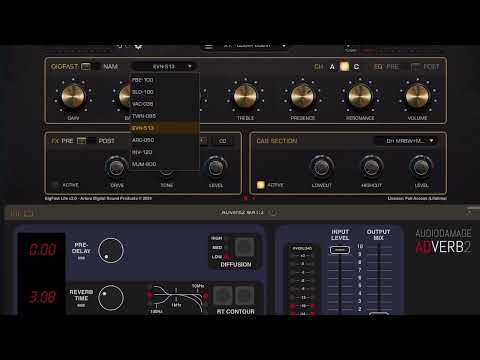Open the EVH-513 amp model dropdown
The width and height of the screenshot is (480, 360).
point(163,66)
